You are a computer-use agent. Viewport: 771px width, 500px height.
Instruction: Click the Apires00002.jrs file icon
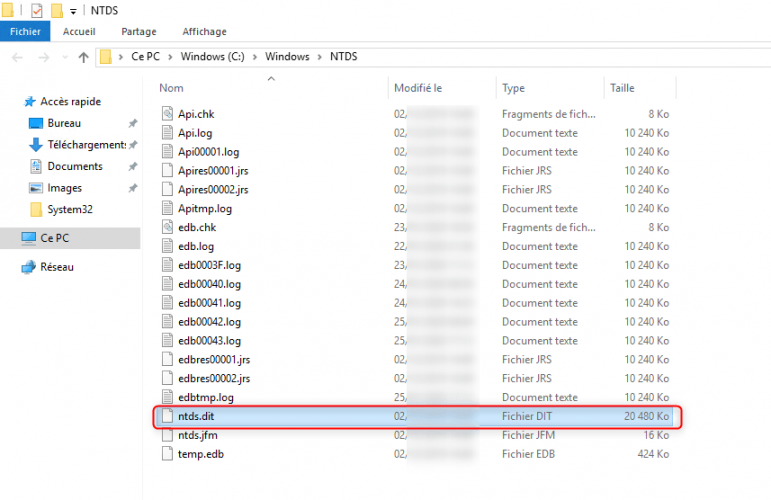coord(167,189)
